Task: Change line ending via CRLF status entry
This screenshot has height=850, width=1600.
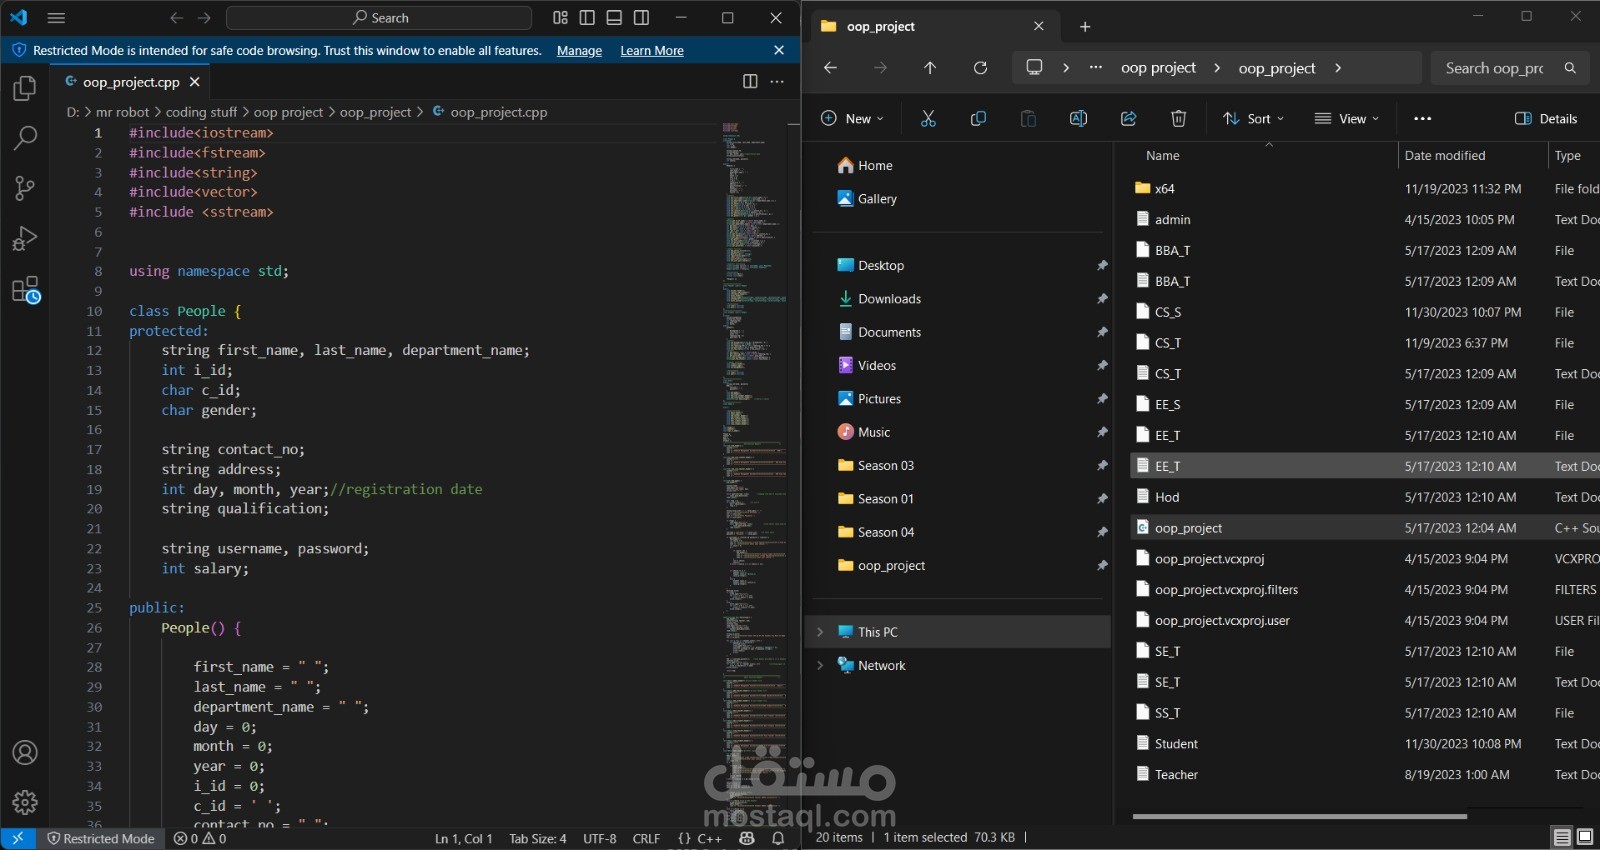Action: 646,839
